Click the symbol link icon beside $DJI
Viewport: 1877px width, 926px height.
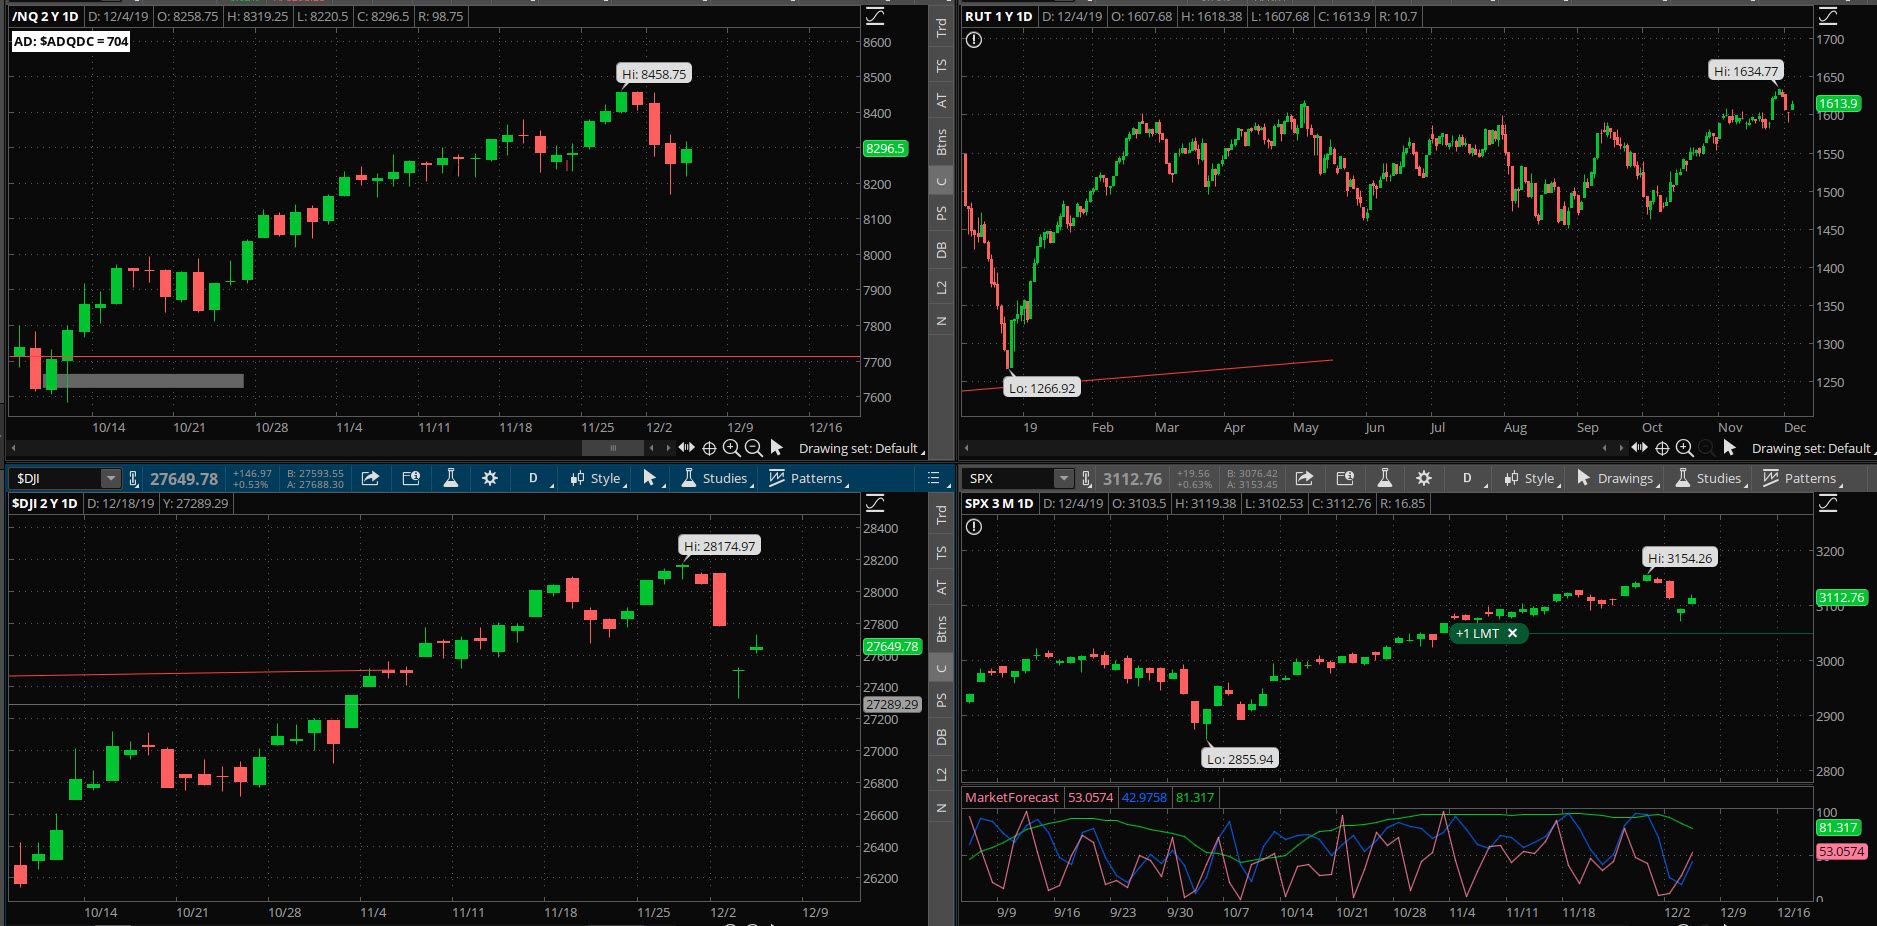point(133,479)
